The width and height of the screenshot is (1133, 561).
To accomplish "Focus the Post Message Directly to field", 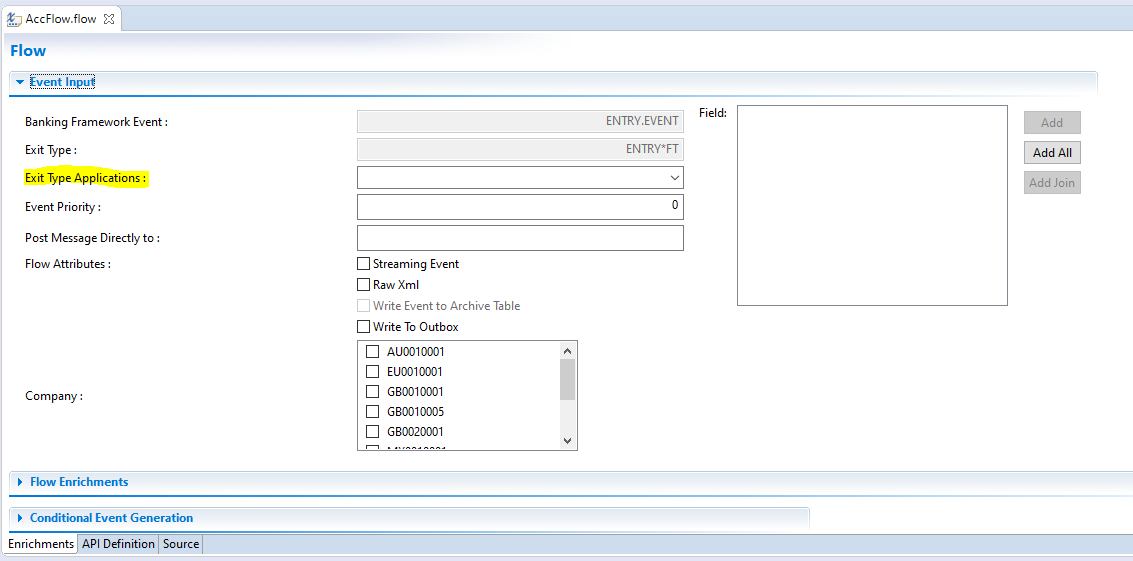I will click(520, 238).
